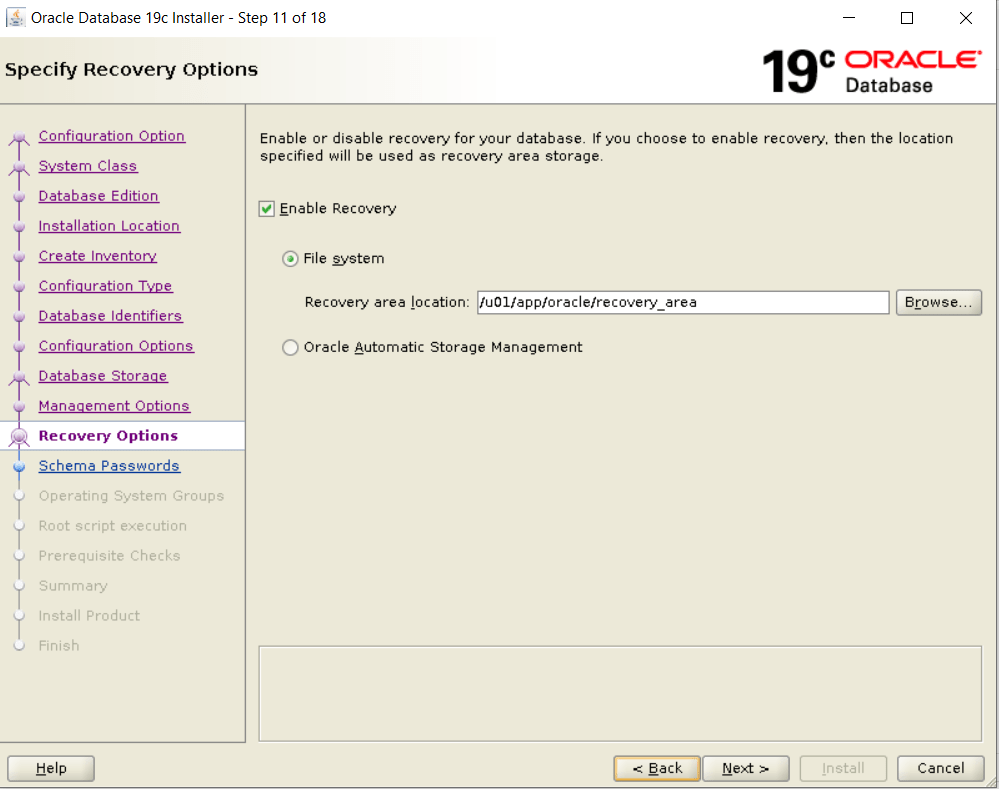Image resolution: width=999 pixels, height=789 pixels.
Task: Navigate to Database Edition step
Action: click(98, 196)
